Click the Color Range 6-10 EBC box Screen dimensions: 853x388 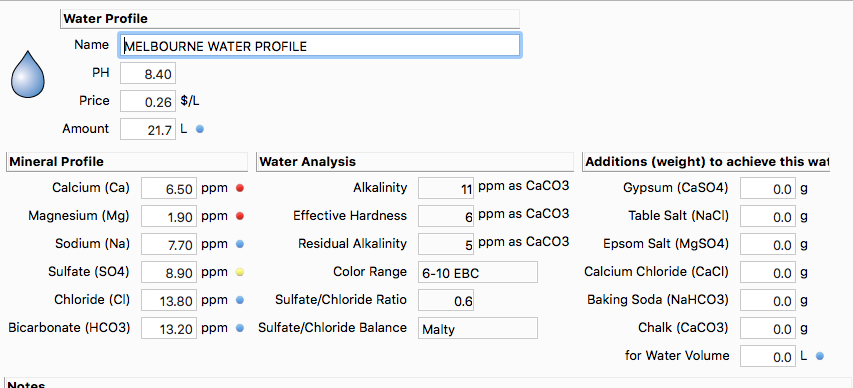pos(478,272)
